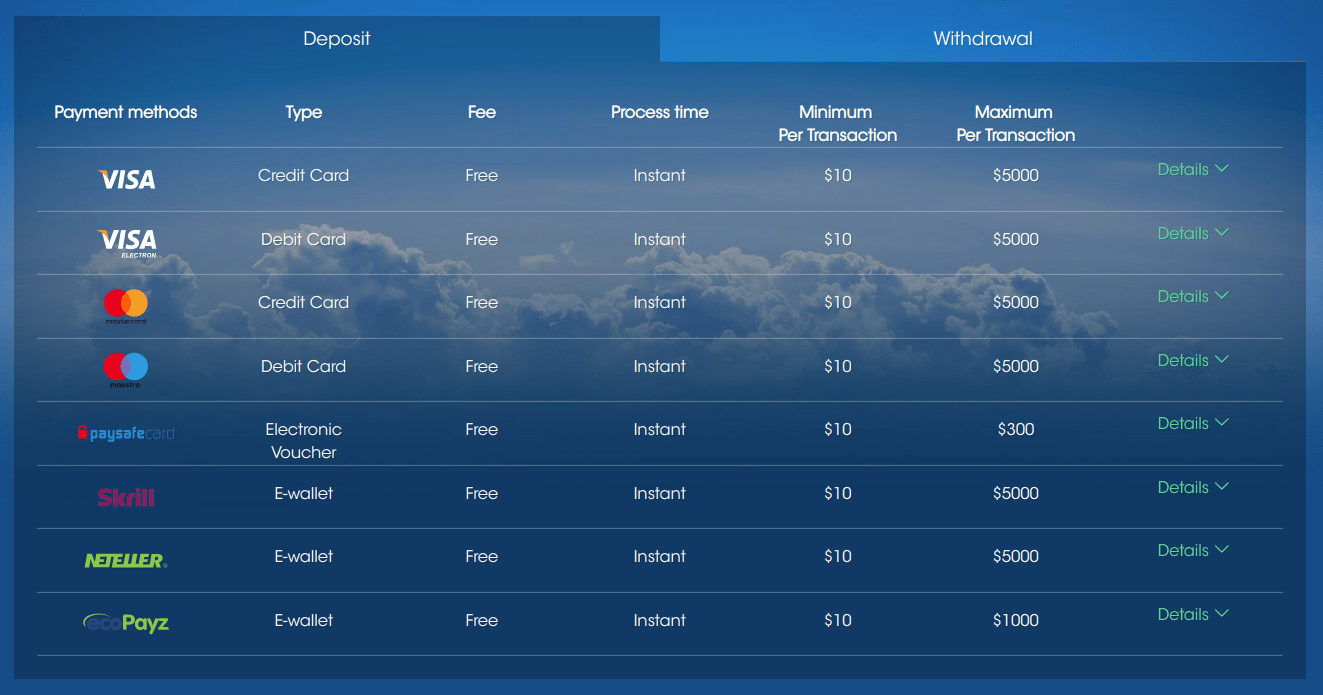Open the Withdrawal tab
The image size is (1323, 695).
(983, 39)
